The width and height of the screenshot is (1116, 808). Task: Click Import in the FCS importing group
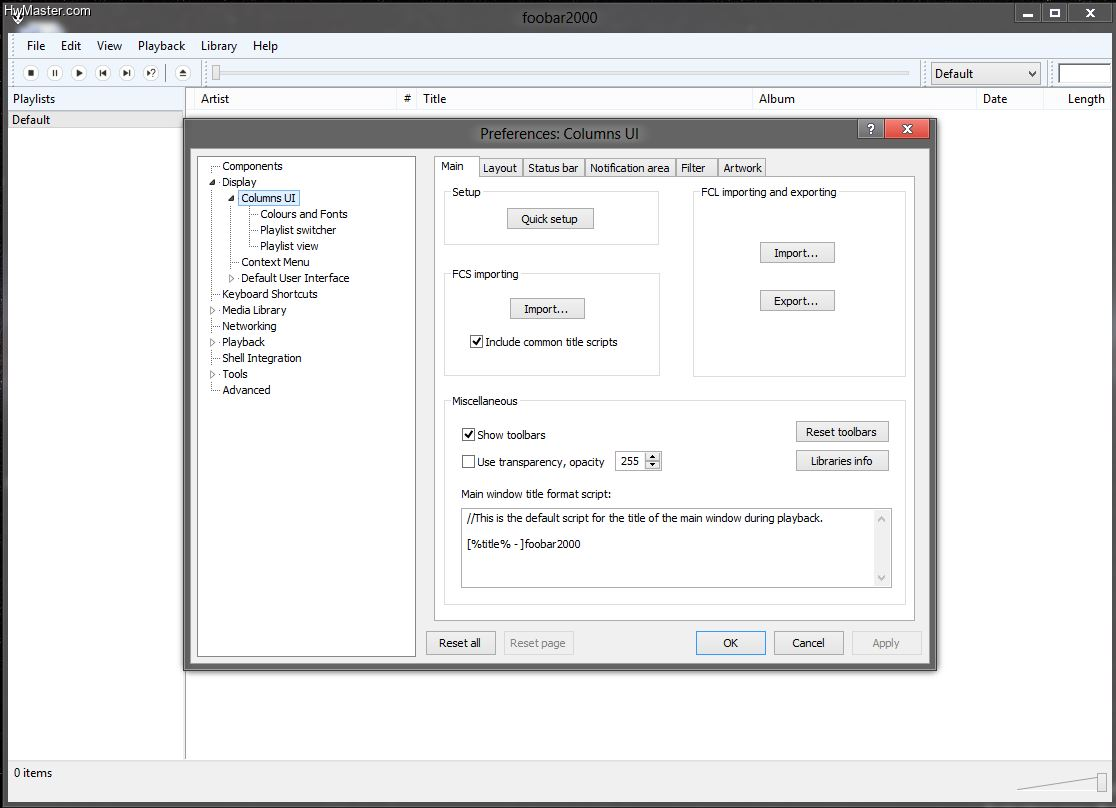(x=547, y=309)
